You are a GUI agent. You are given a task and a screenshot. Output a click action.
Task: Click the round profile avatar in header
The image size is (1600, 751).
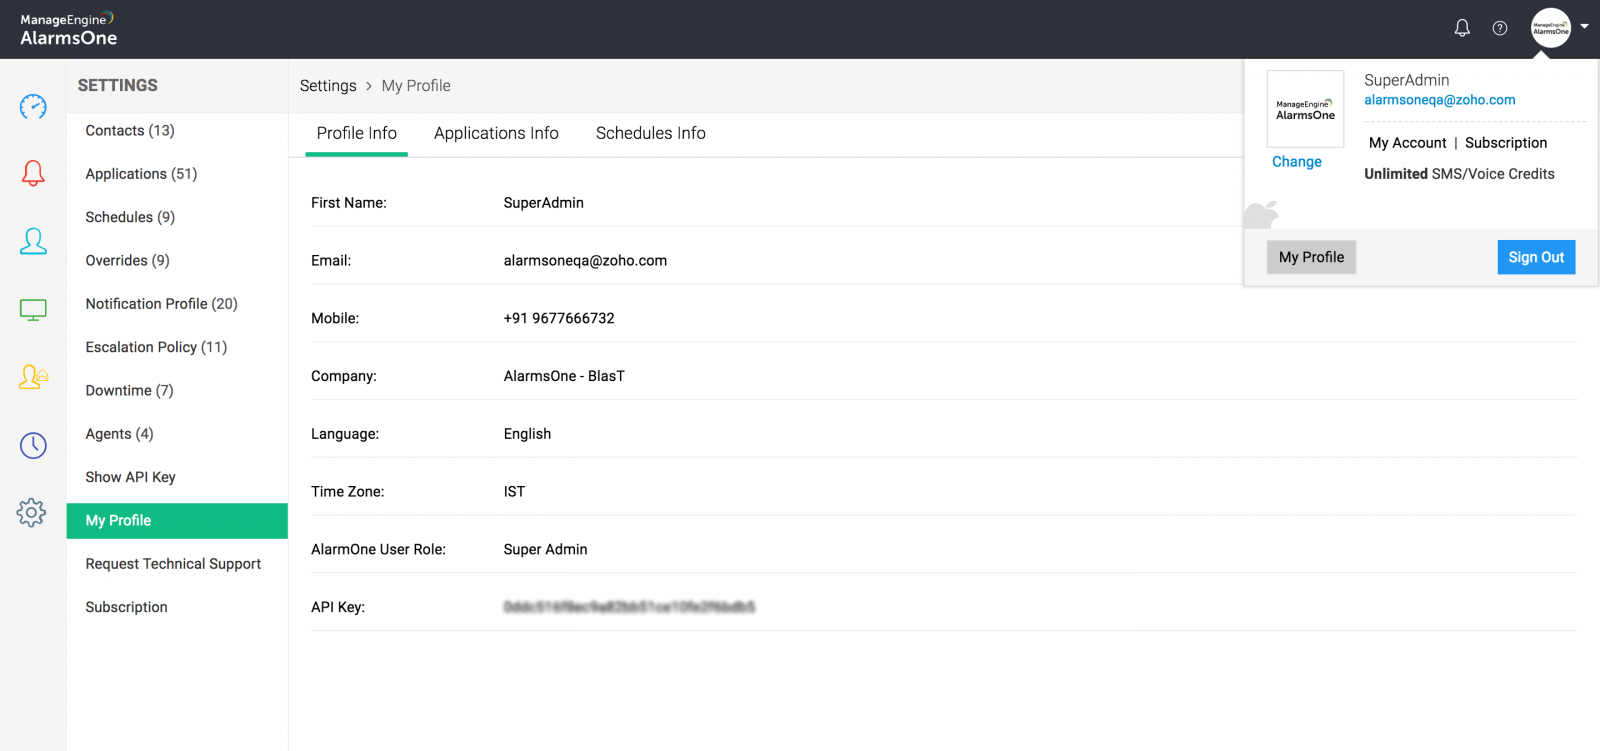[x=1551, y=28]
